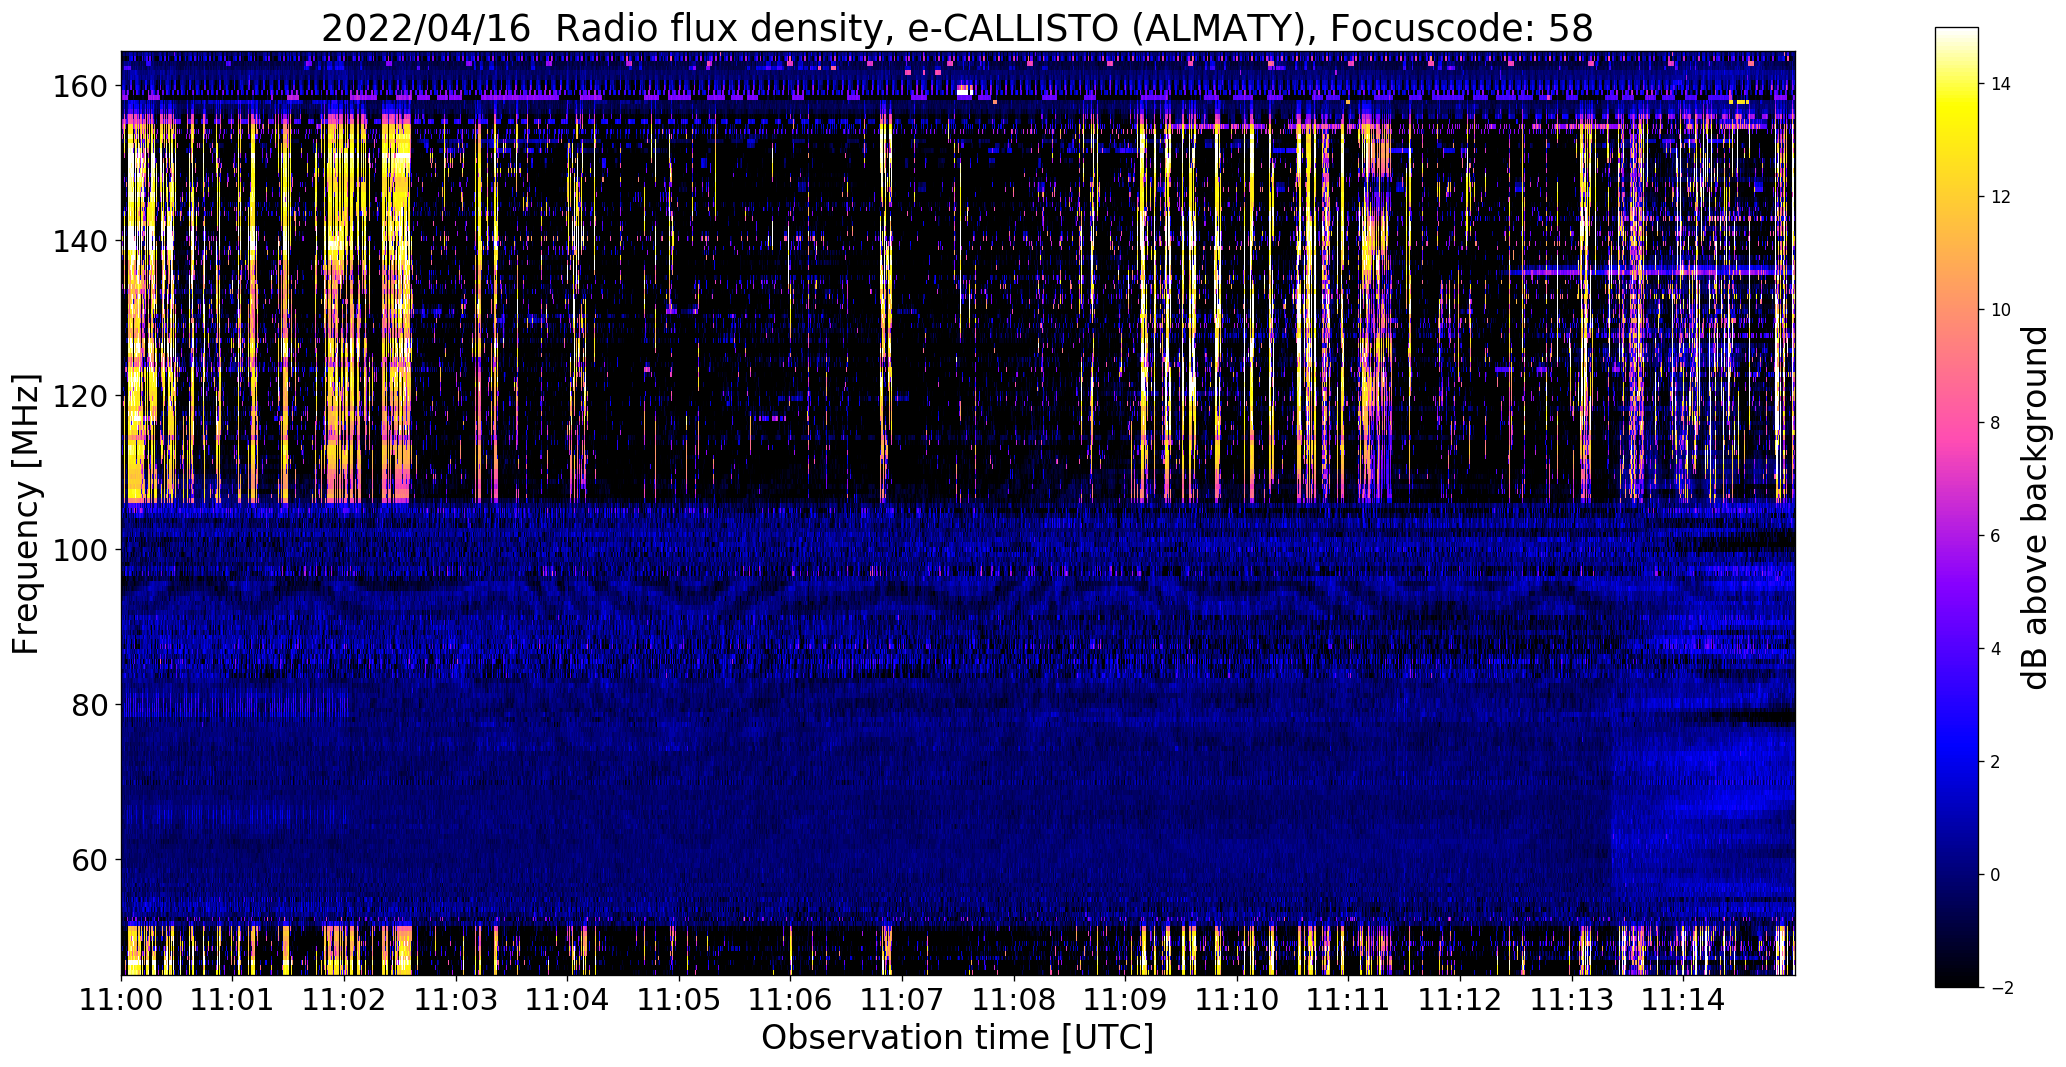Image resolution: width=2066 pixels, height=1067 pixels.
Task: Click the 11:07 time tick label
Action: [902, 999]
